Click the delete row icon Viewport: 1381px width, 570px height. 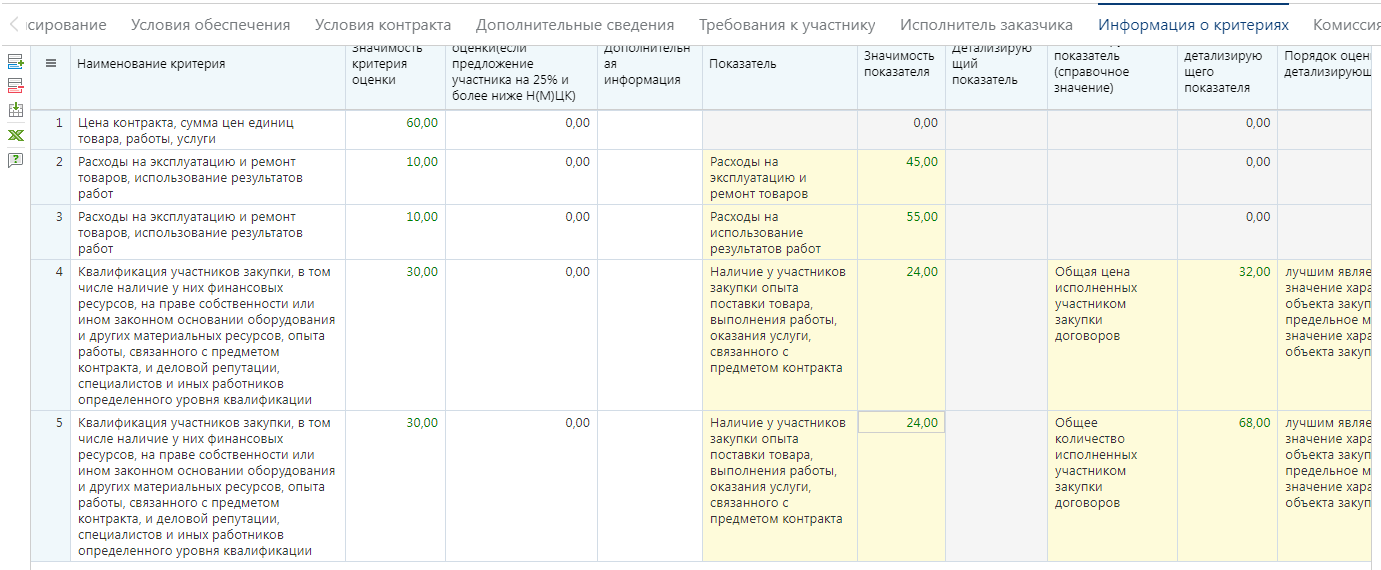[x=15, y=86]
